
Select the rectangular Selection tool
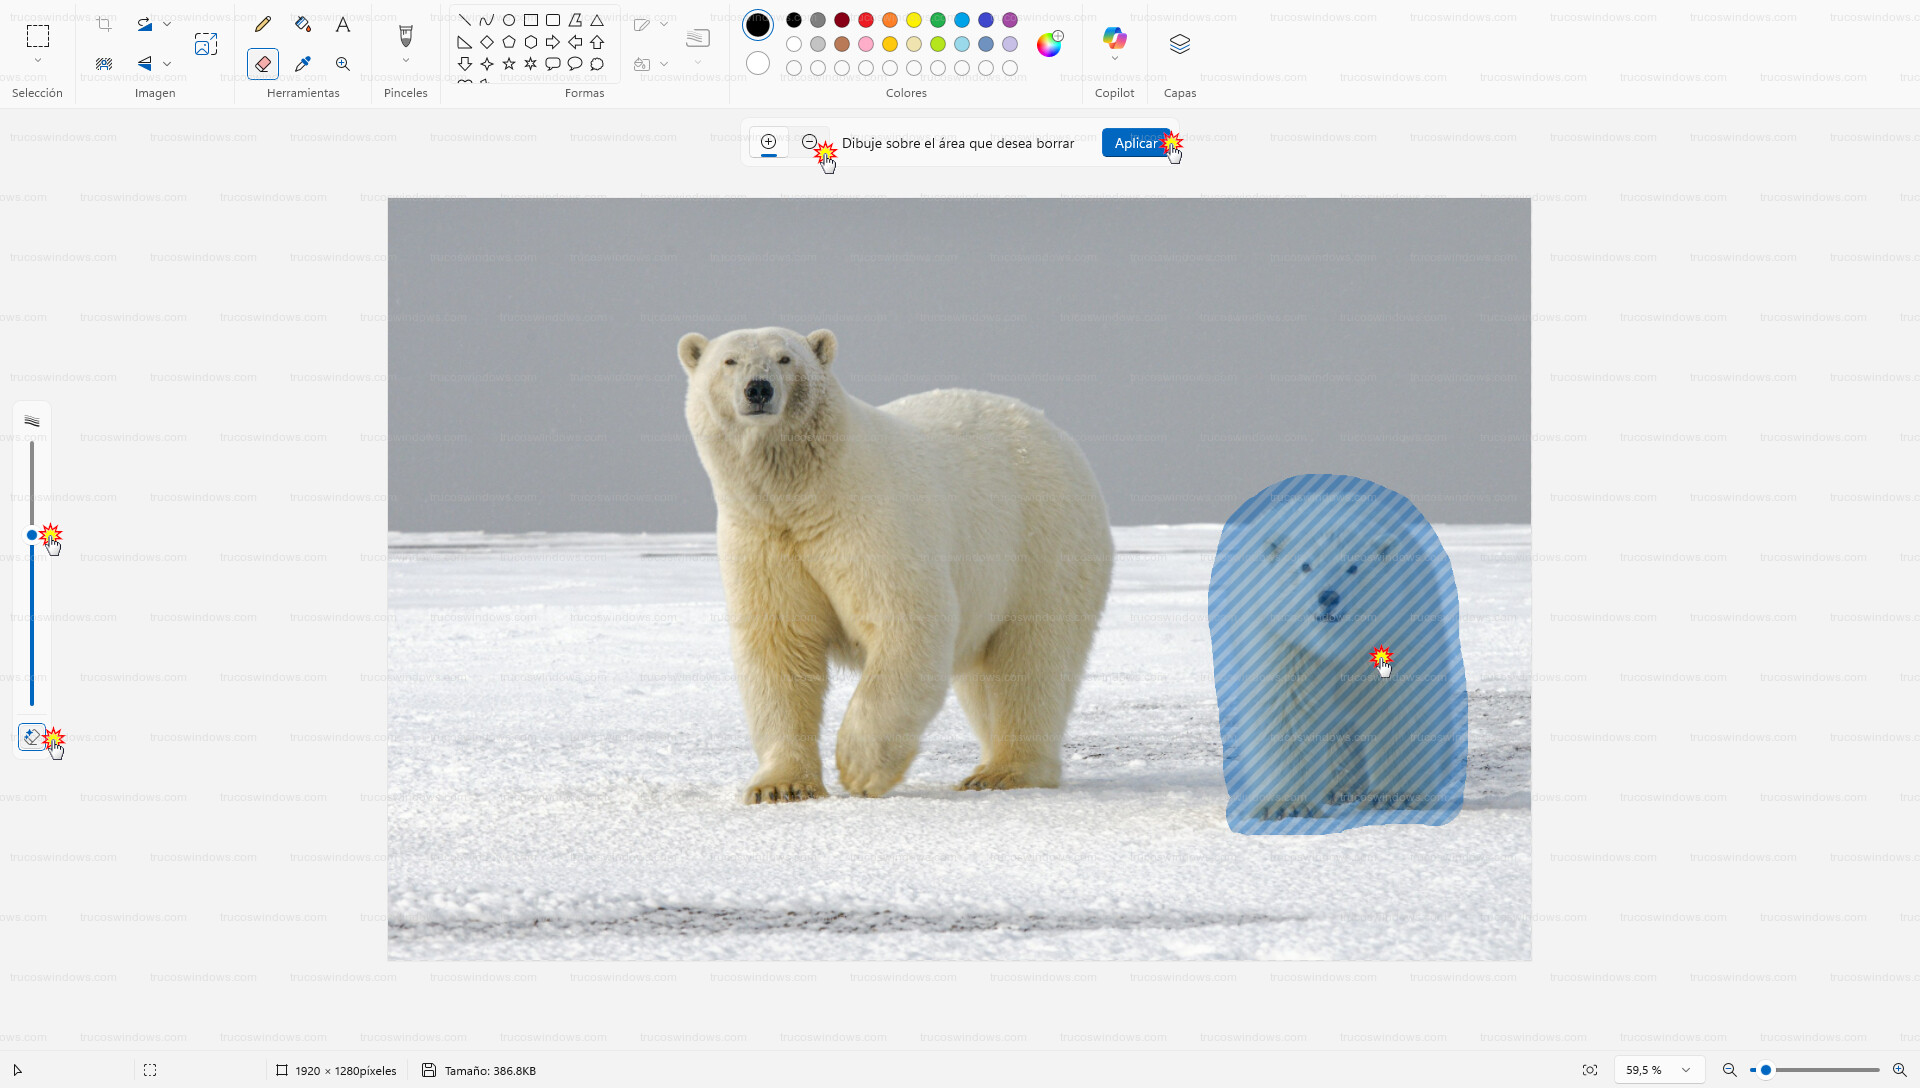point(38,36)
